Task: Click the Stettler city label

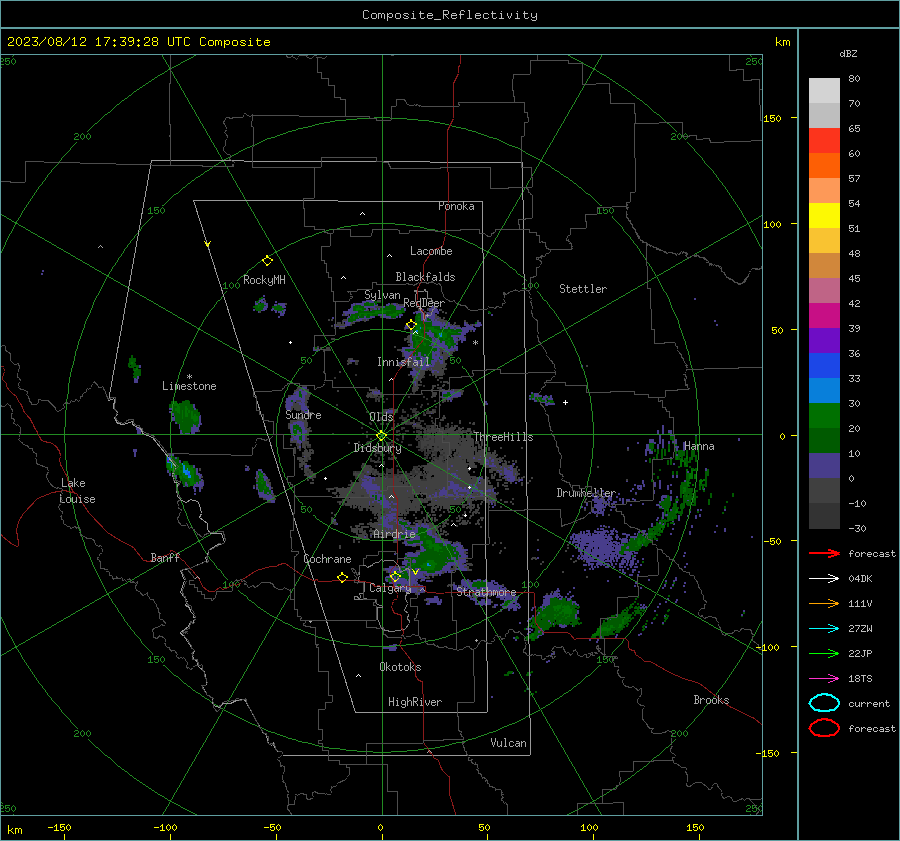Action: [583, 289]
